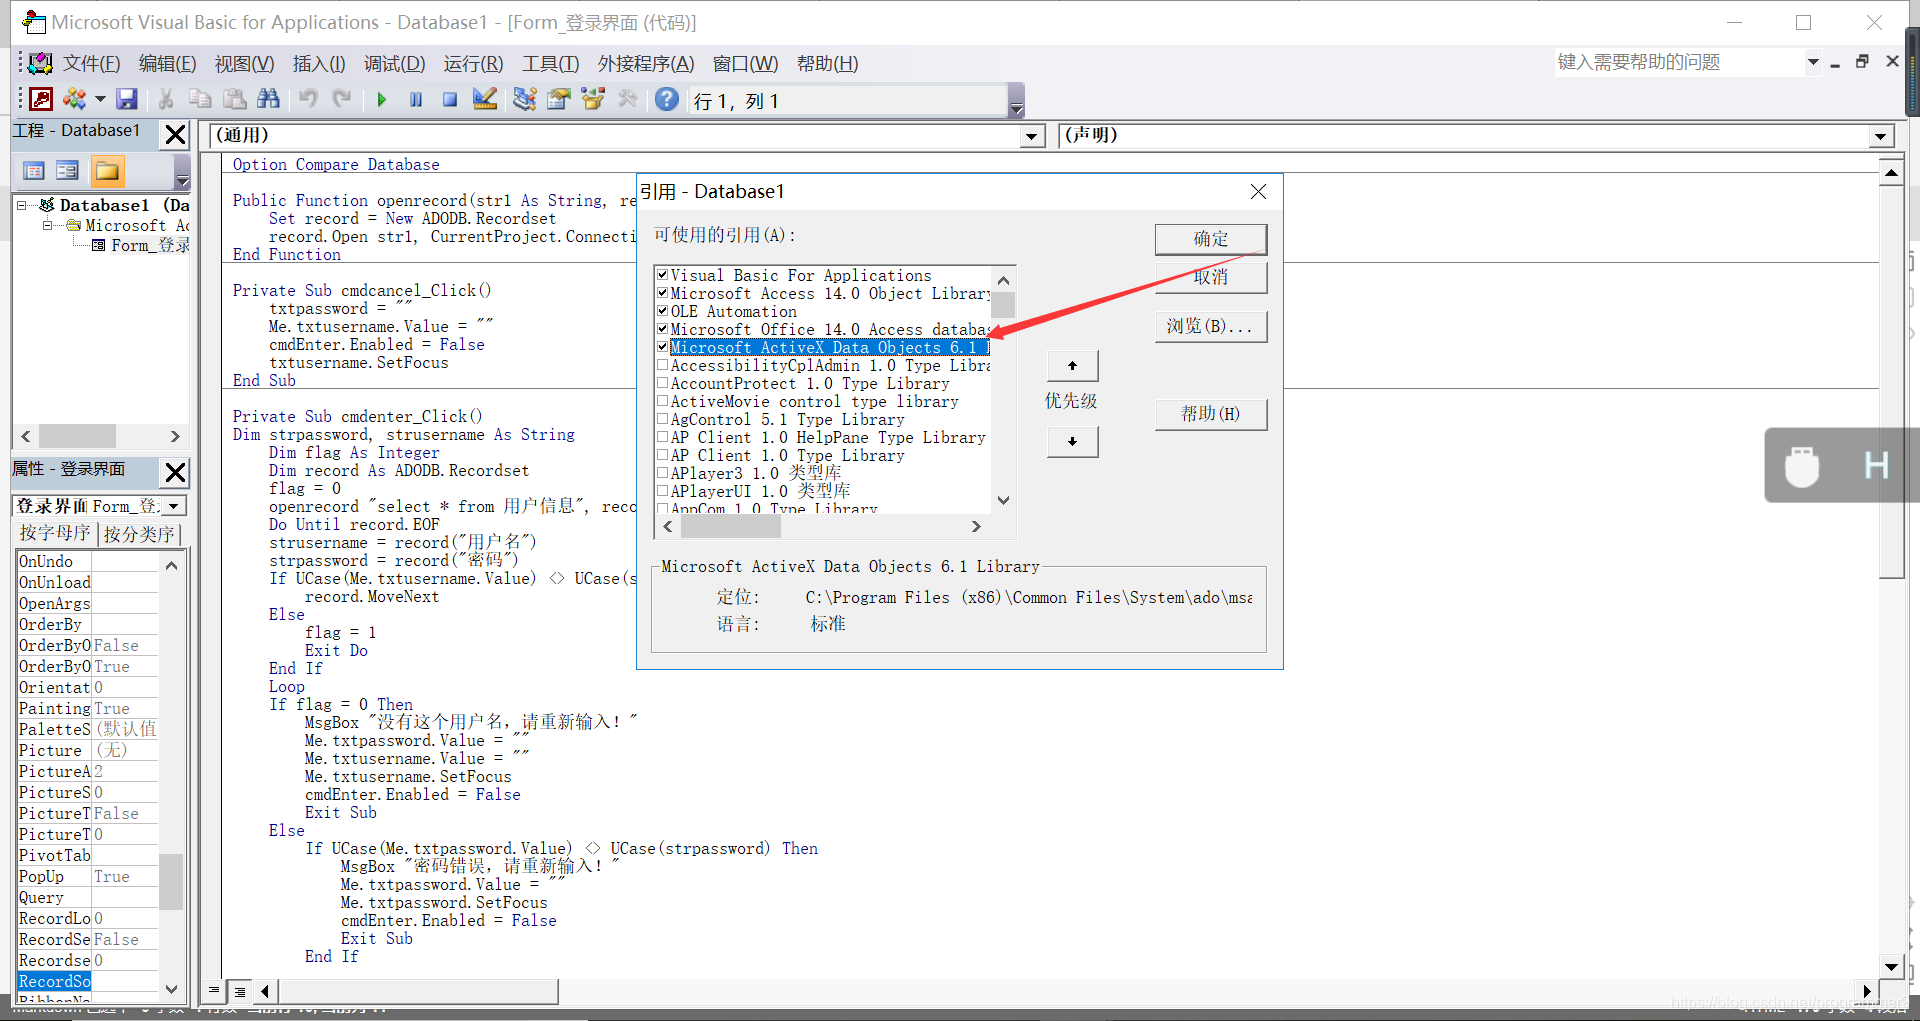Click 确定 in the References dialog

(1211, 239)
